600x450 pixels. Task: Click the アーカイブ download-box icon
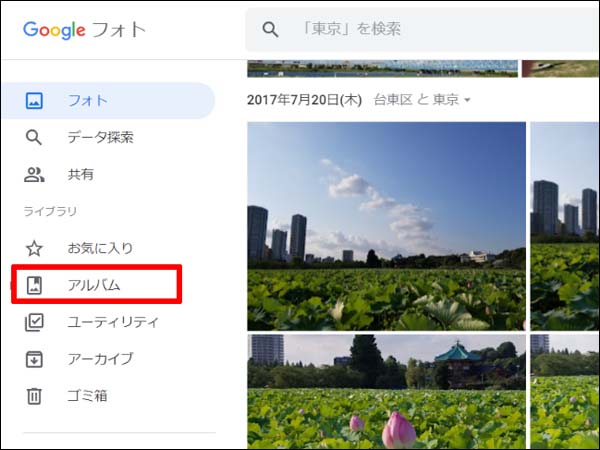34,359
